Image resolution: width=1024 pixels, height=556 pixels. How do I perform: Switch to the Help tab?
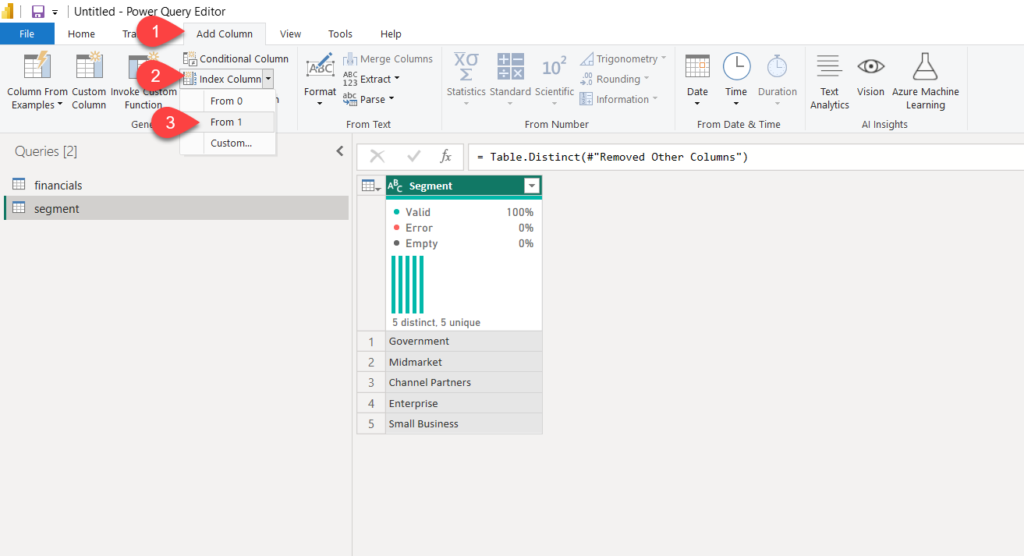pyautogui.click(x=391, y=34)
